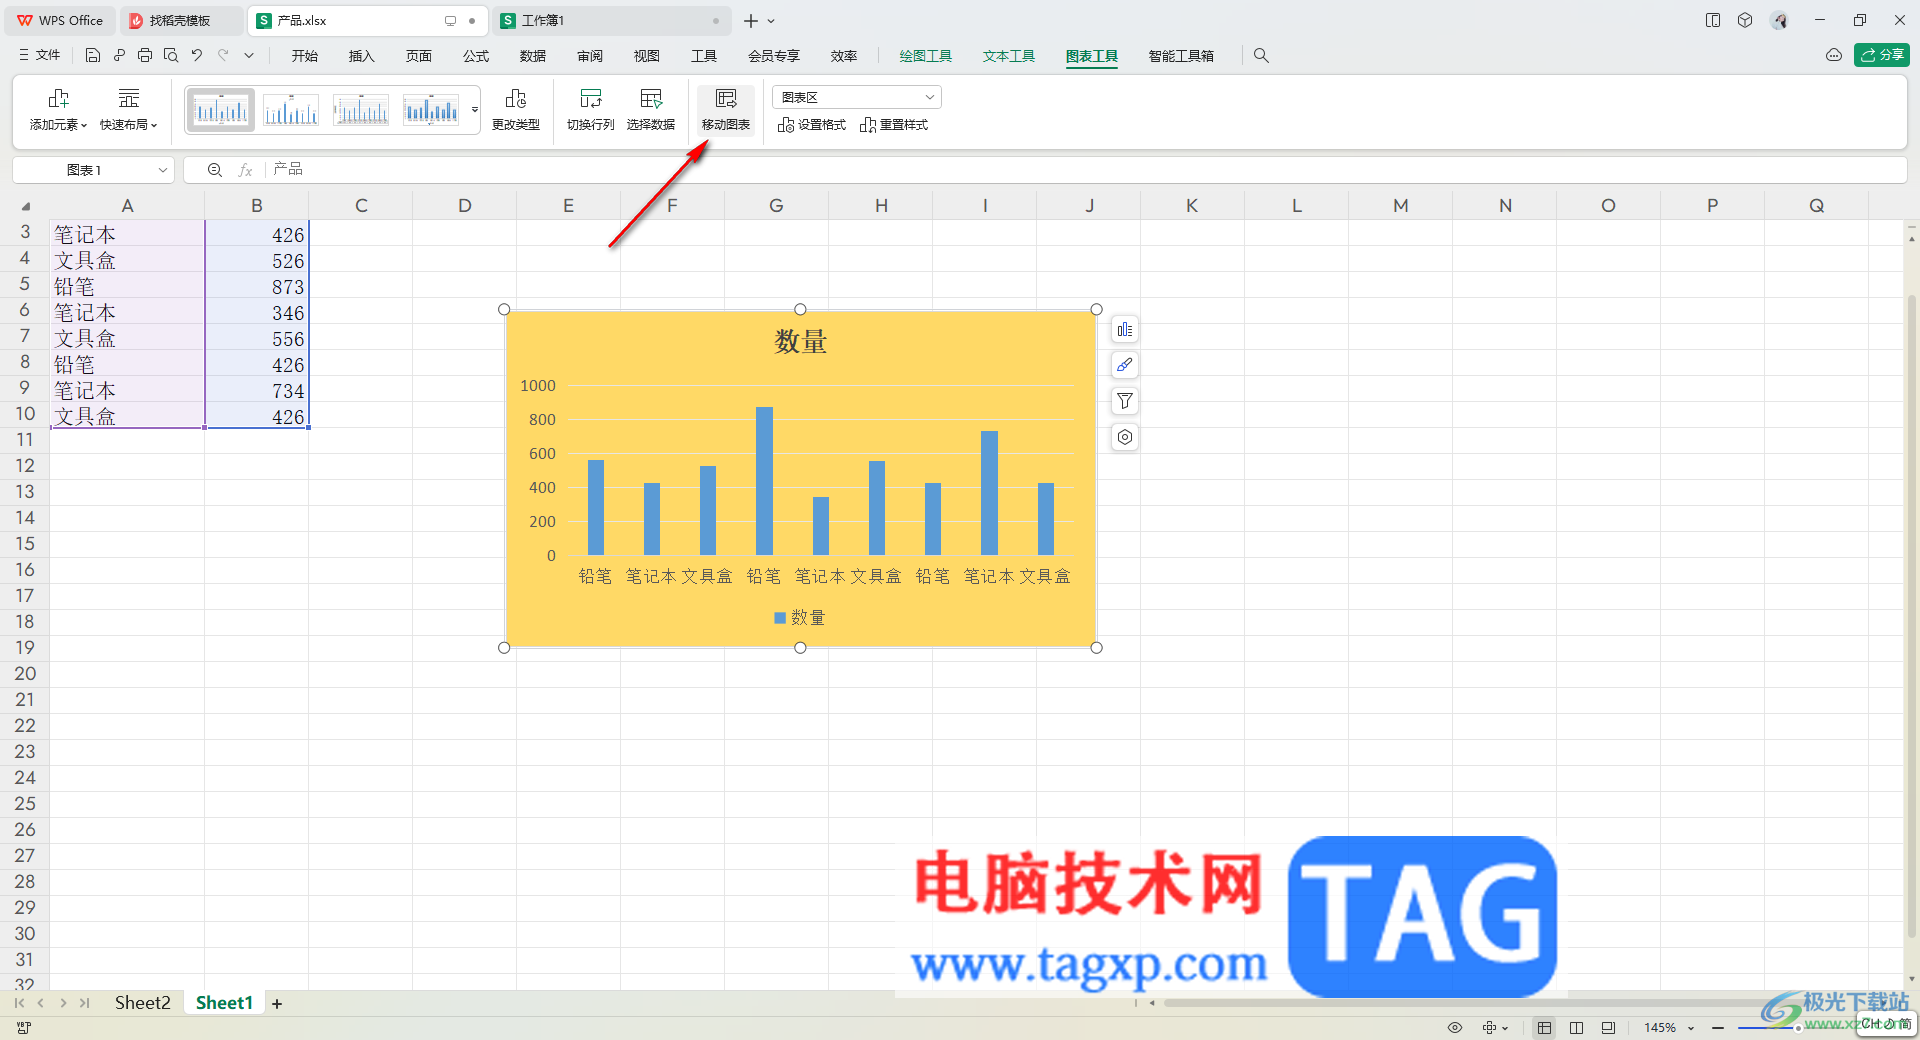The height and width of the screenshot is (1040, 1920).
Task: Switch to the 工作簿1 document tab
Action: click(x=610, y=21)
